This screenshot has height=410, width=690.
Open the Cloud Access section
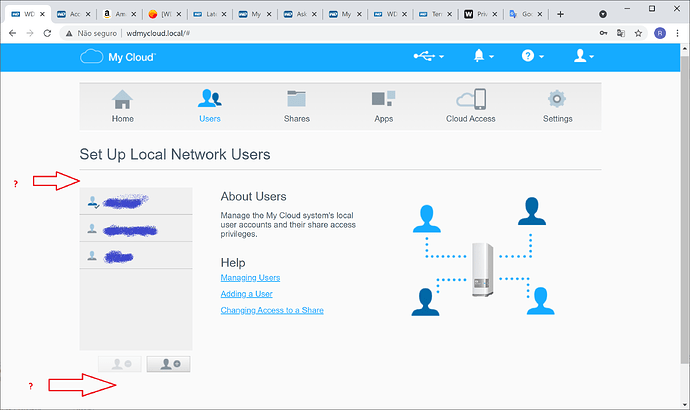coord(470,106)
